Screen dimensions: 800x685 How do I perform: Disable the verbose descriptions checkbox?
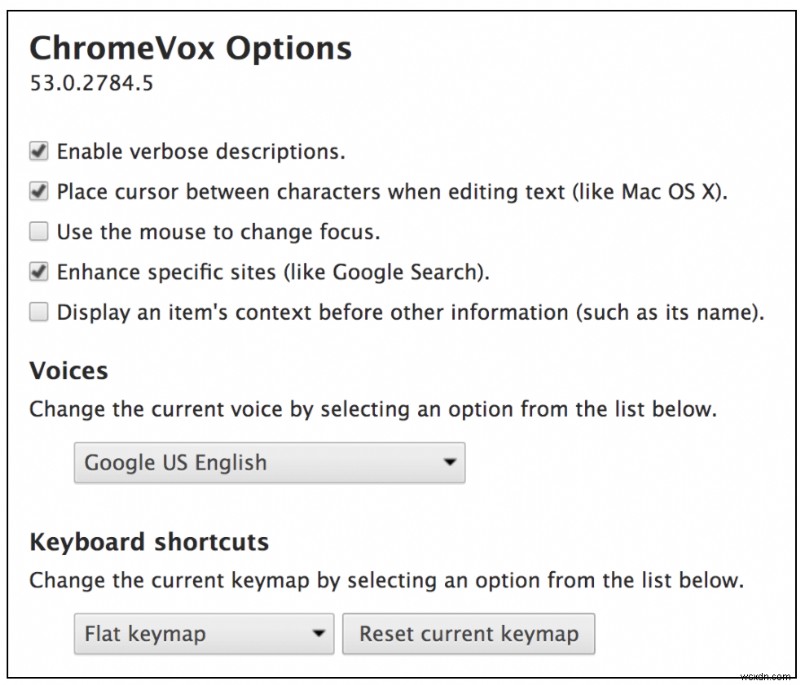[x=39, y=152]
